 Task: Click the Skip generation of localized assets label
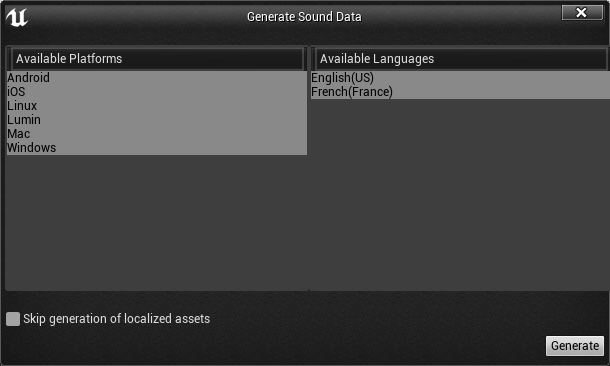(x=116, y=319)
